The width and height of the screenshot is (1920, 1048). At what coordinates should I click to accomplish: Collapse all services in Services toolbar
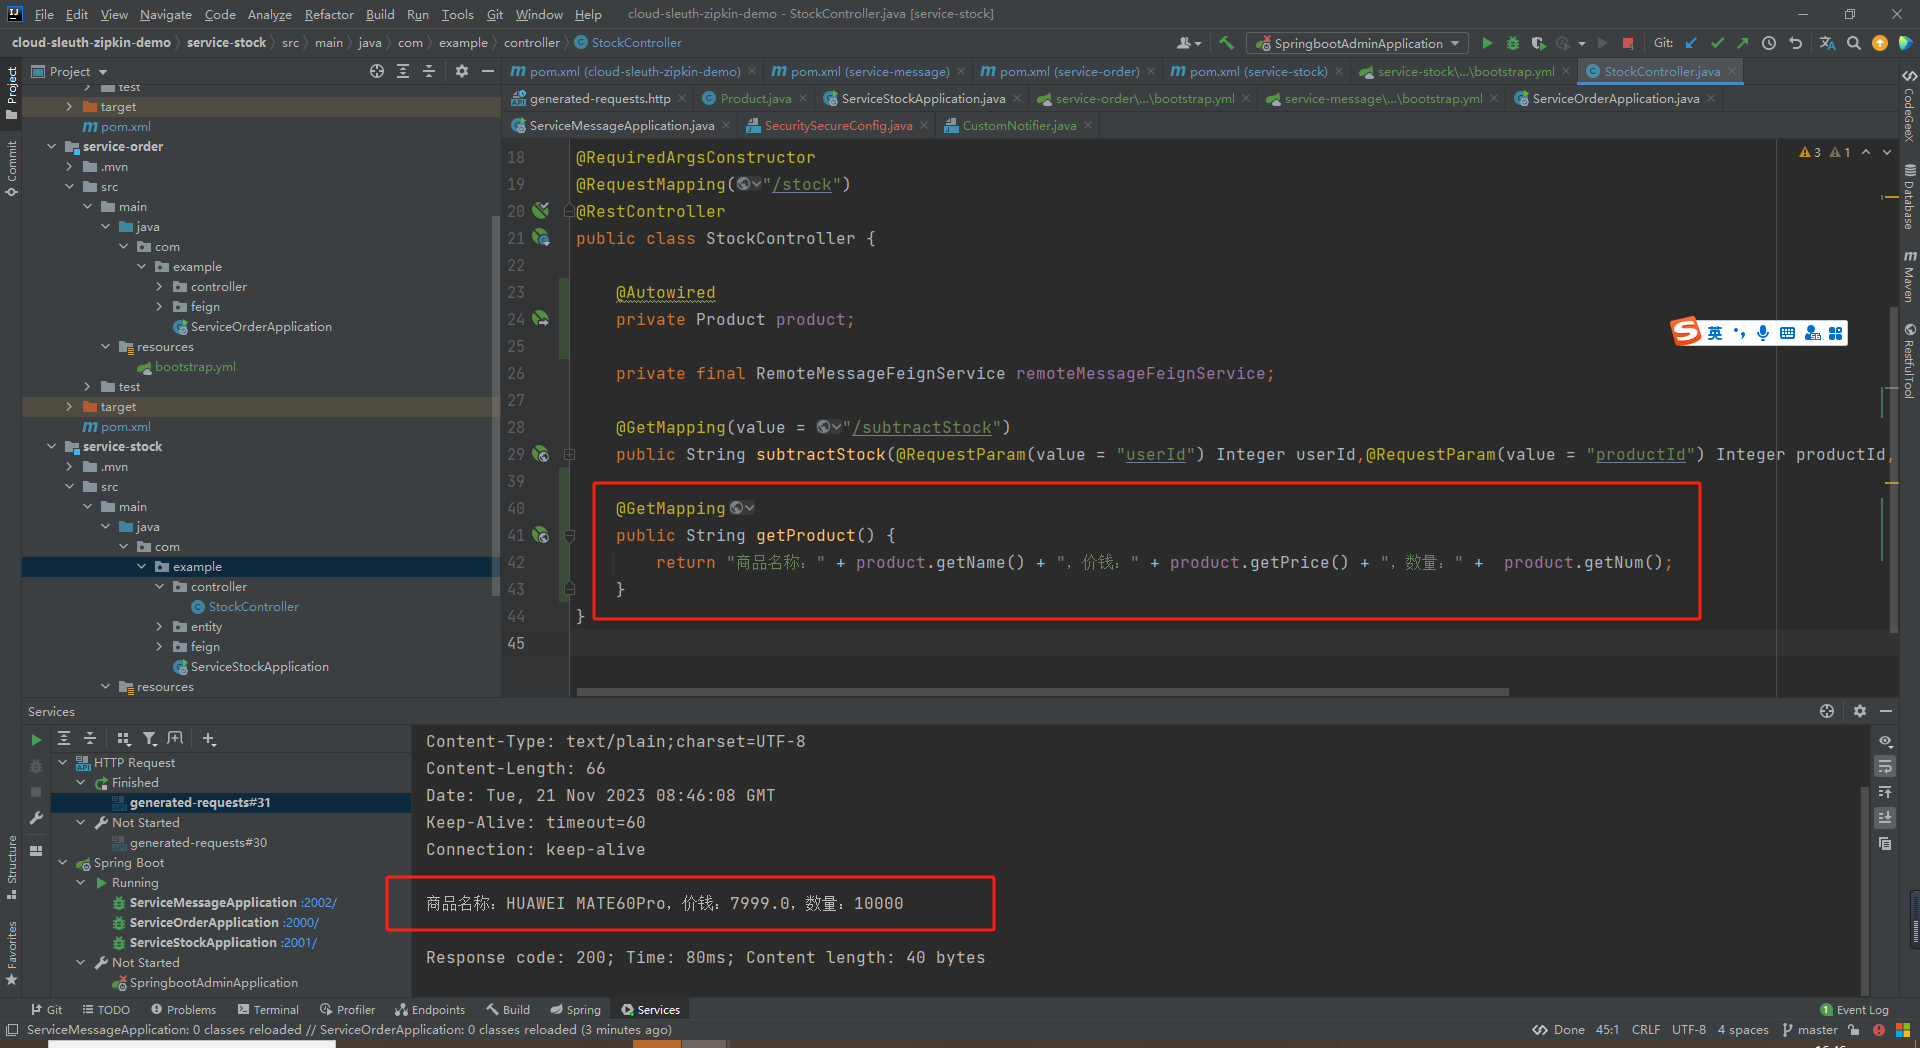click(x=90, y=738)
